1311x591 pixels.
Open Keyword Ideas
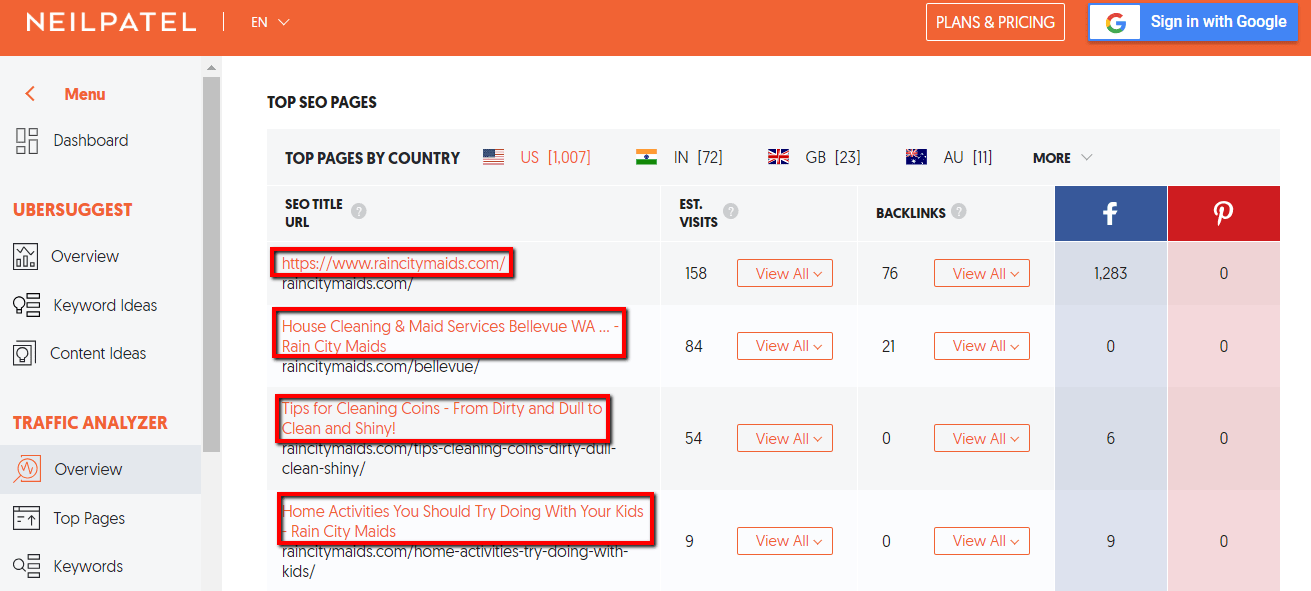(x=105, y=305)
